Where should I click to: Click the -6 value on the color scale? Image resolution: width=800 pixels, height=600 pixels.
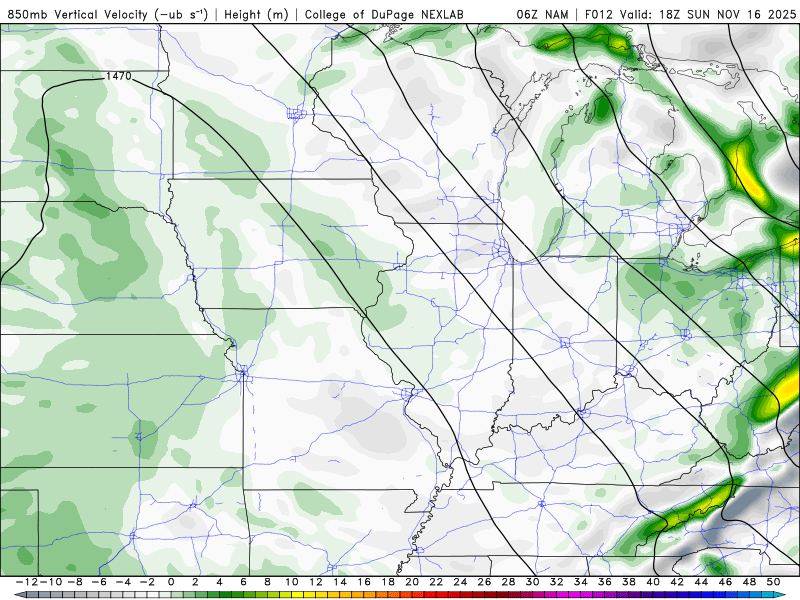tap(98, 582)
